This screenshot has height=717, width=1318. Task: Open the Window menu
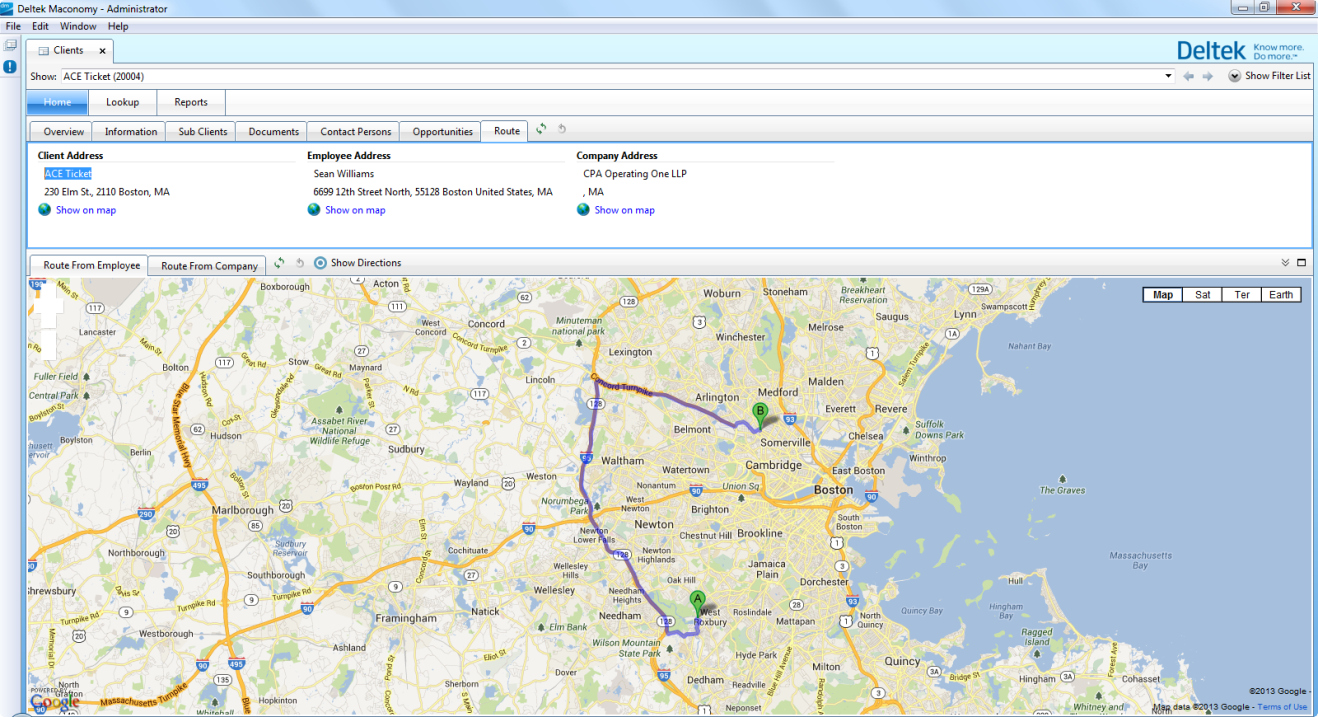click(x=78, y=26)
